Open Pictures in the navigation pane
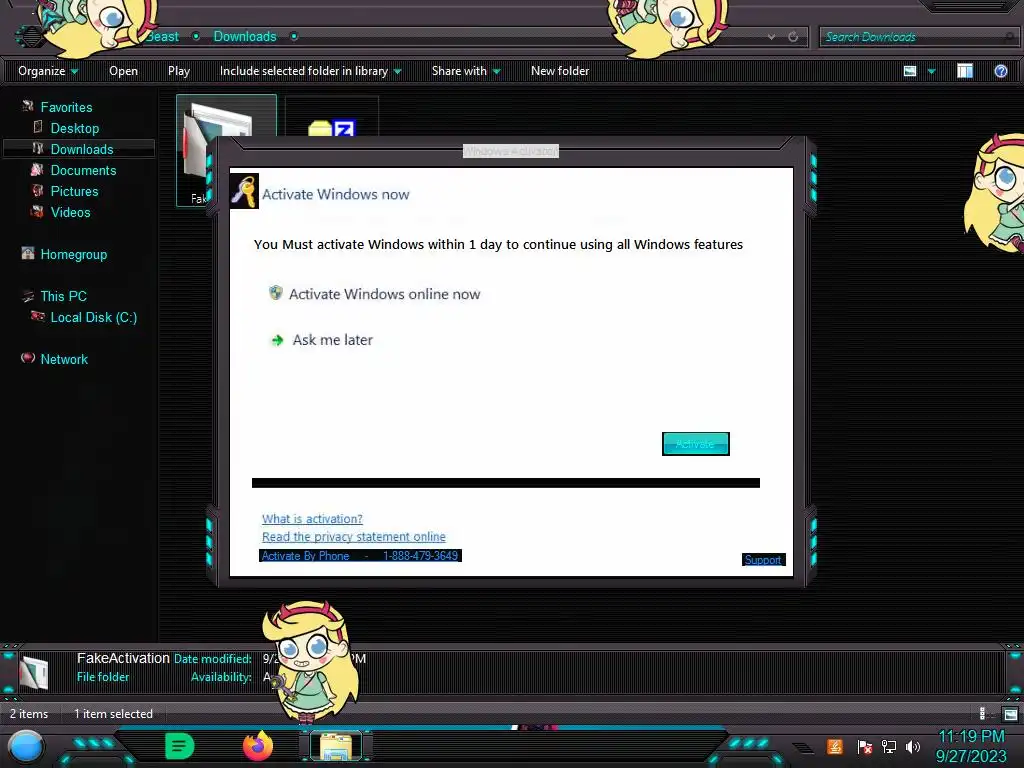Image resolution: width=1024 pixels, height=768 pixels. [74, 191]
